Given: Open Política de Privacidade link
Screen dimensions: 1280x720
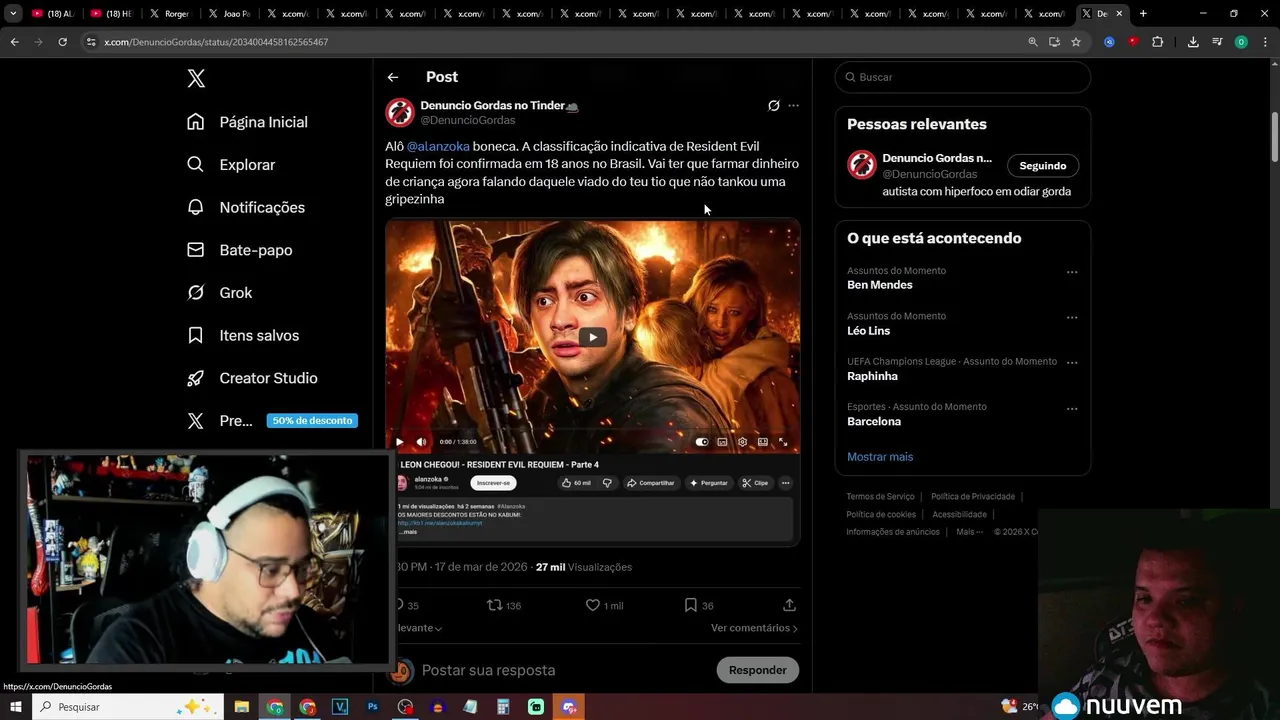Looking at the screenshot, I should pyautogui.click(x=973, y=497).
